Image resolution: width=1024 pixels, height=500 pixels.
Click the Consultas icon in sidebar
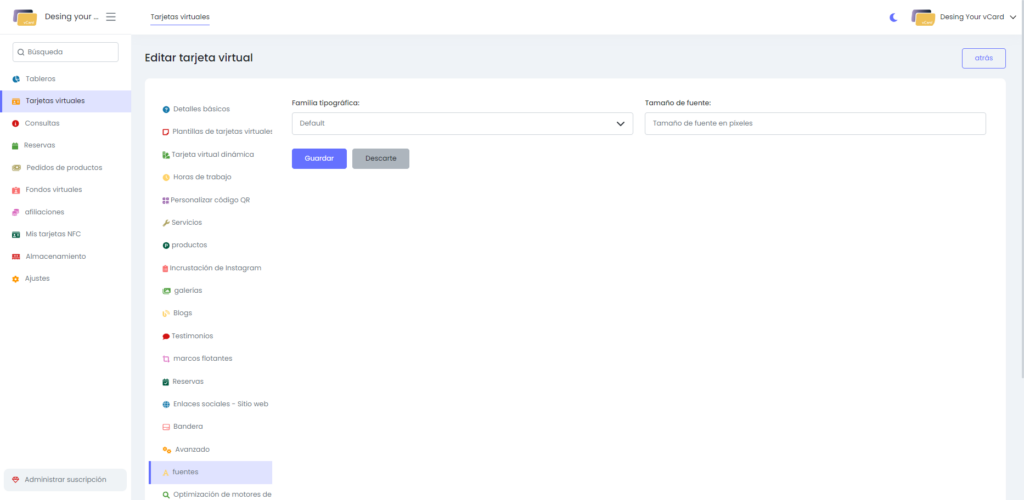[x=16, y=123]
